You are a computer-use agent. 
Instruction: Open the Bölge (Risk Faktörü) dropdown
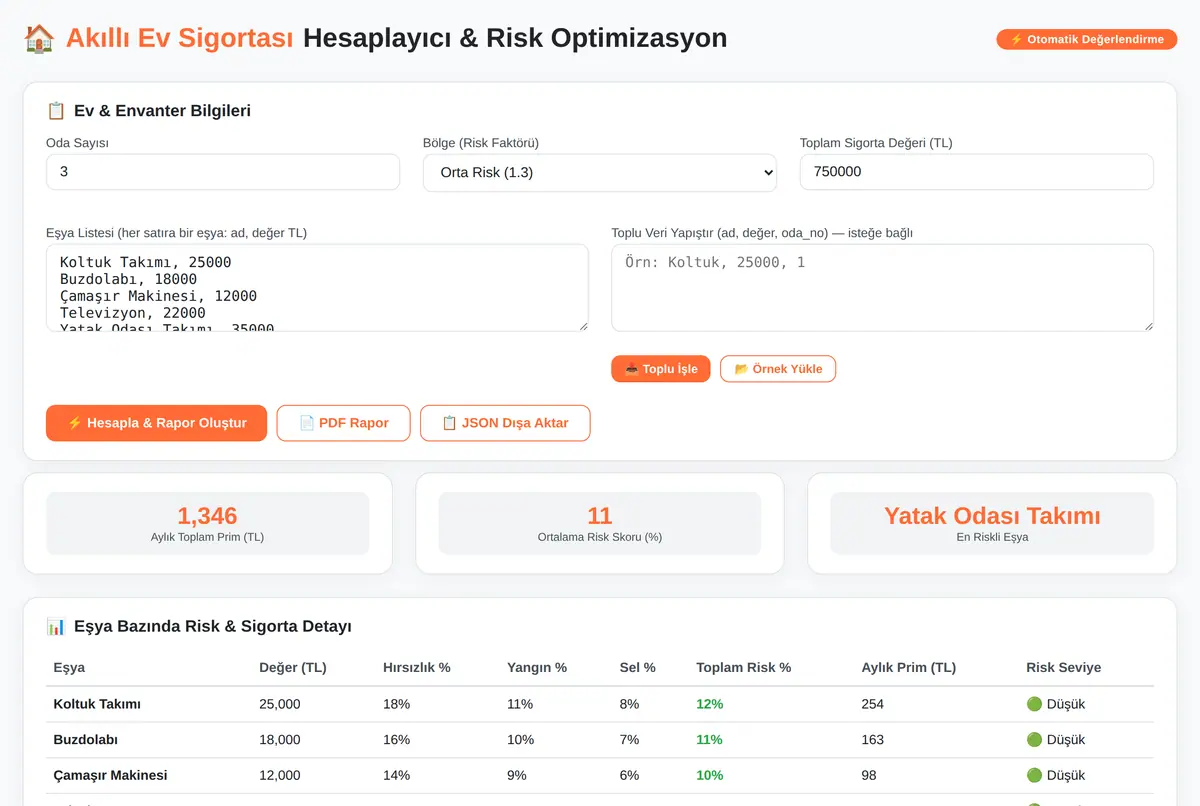(600, 172)
